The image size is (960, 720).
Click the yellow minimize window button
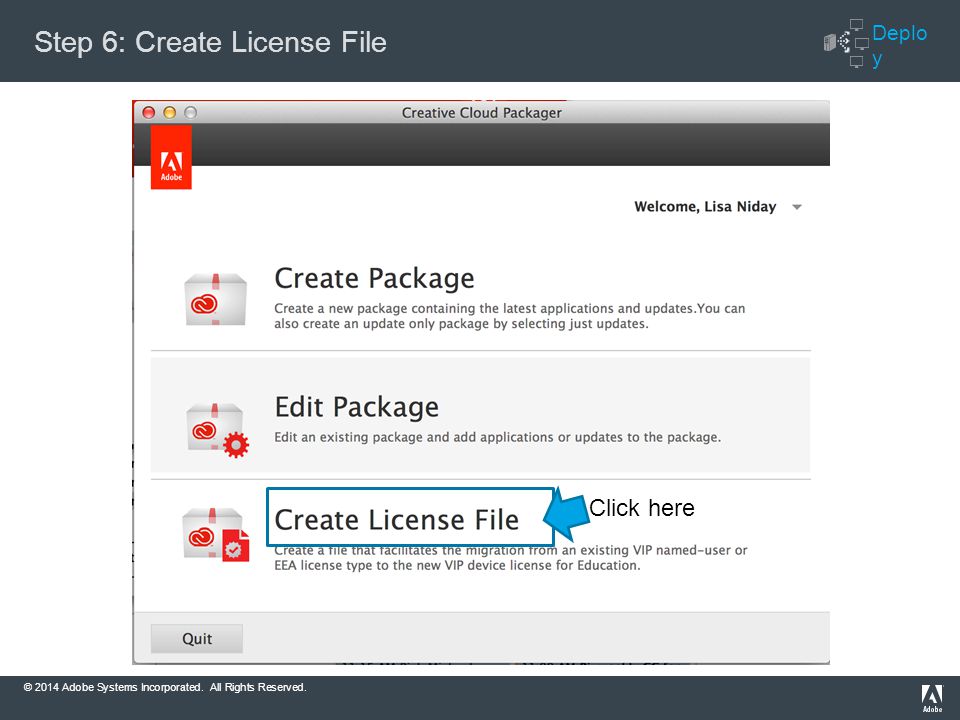(170, 113)
